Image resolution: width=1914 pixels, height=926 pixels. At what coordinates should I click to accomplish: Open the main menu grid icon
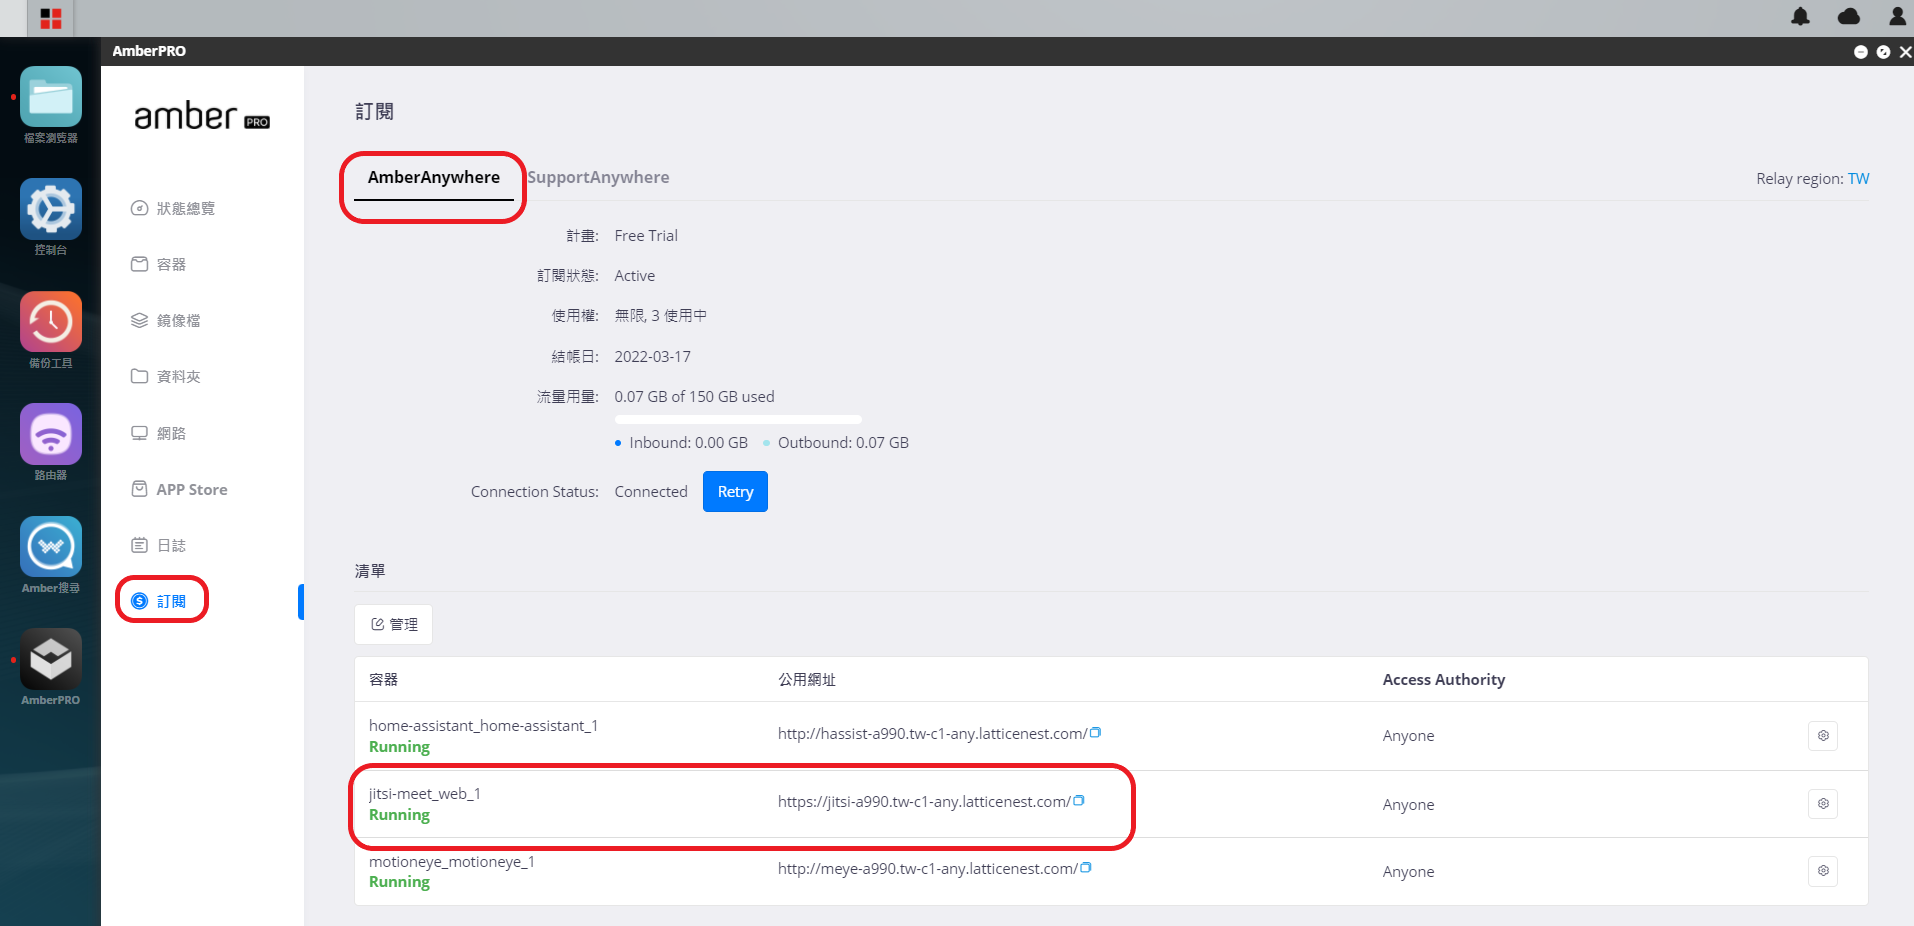pos(51,18)
